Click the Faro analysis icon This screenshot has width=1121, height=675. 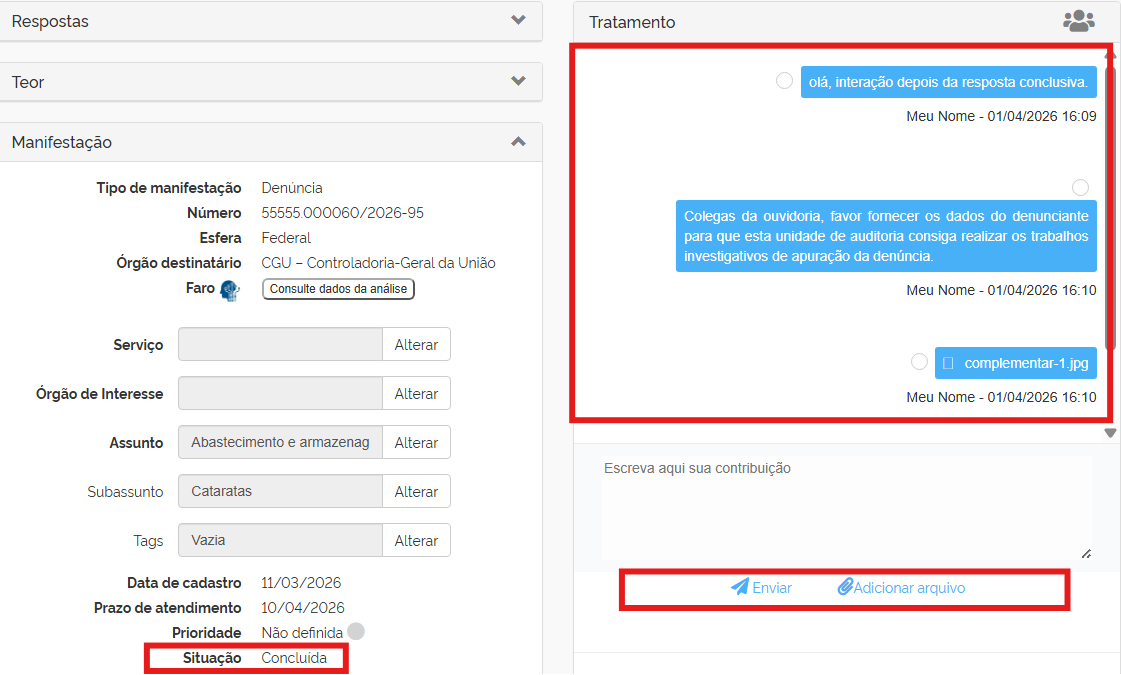coord(230,290)
